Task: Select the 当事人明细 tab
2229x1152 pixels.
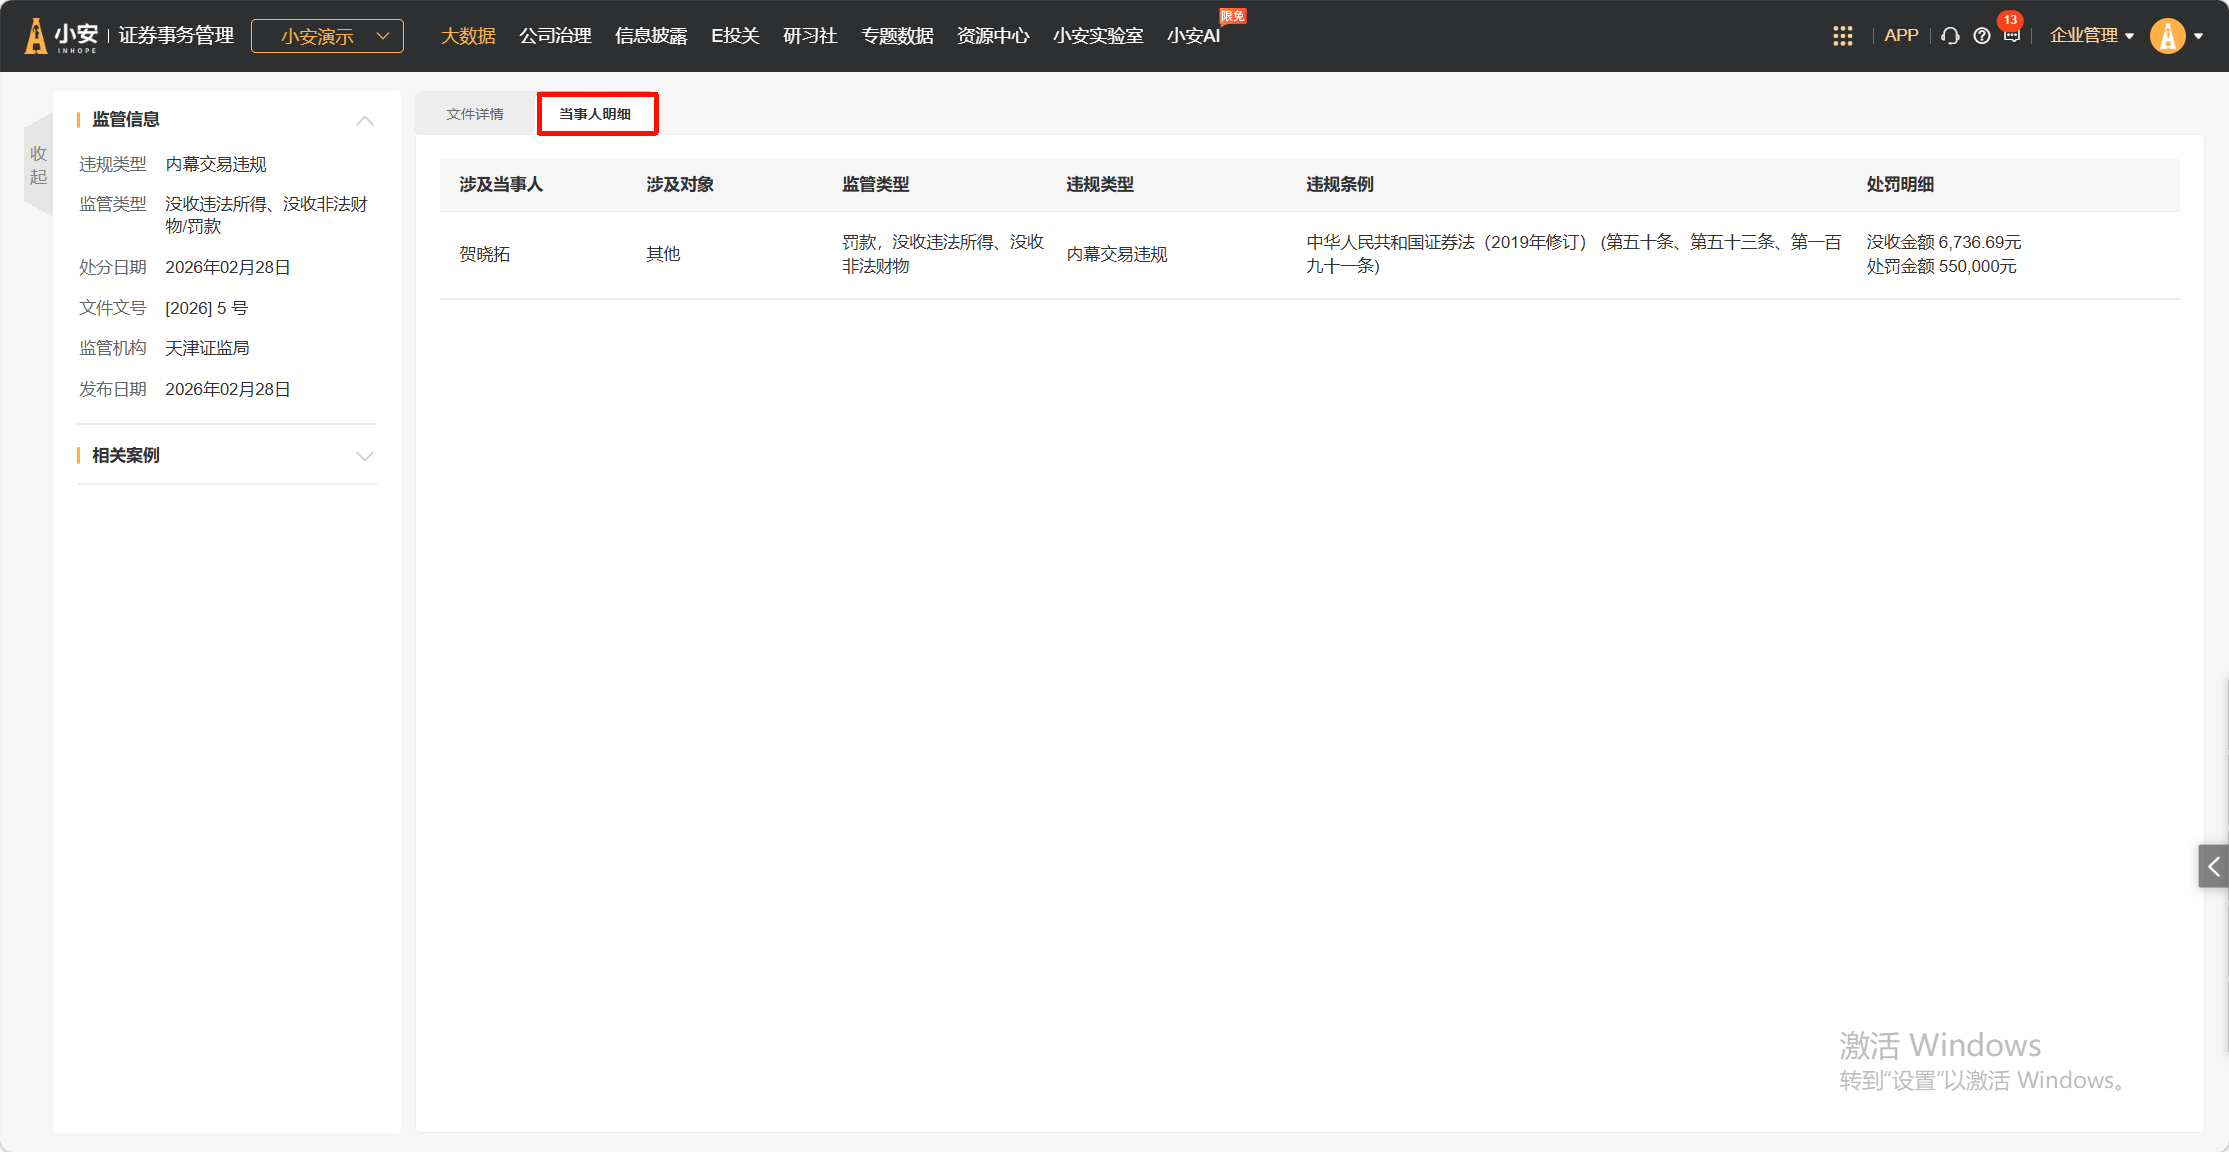Action: pyautogui.click(x=596, y=114)
